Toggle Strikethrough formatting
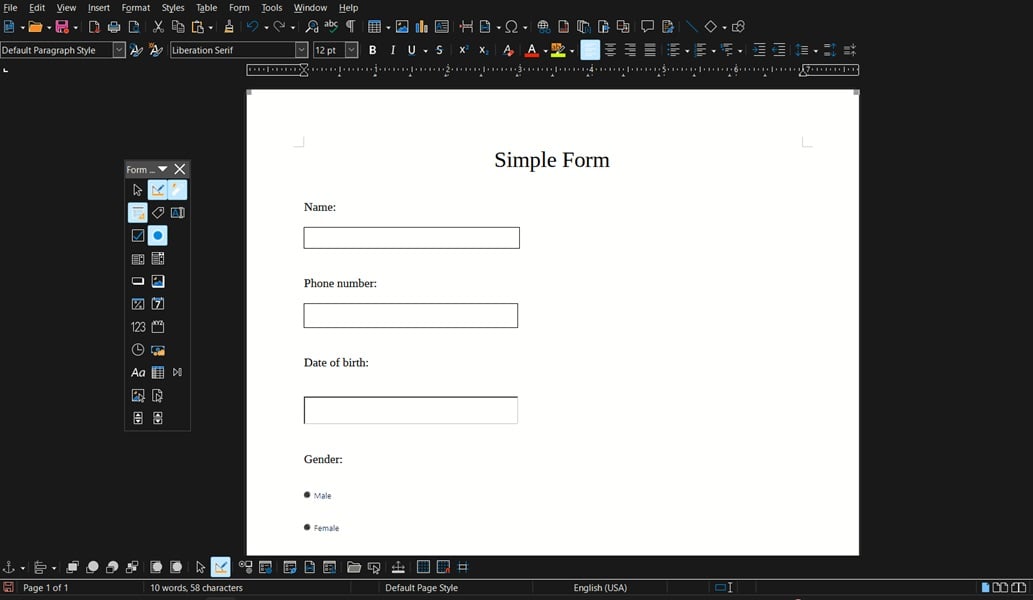Image resolution: width=1033 pixels, height=600 pixels. [x=439, y=50]
